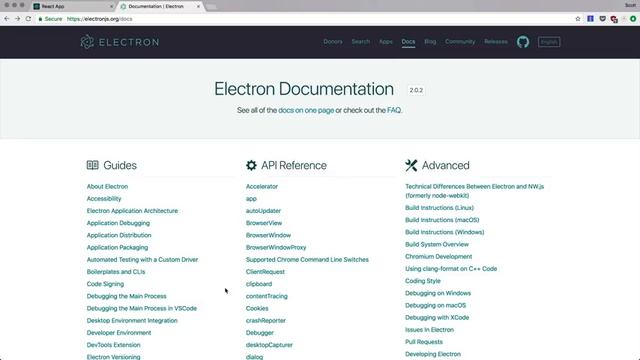This screenshot has width=640, height=360.
Task: Open the Boilerplates and CLIs guide
Action: [116, 272]
